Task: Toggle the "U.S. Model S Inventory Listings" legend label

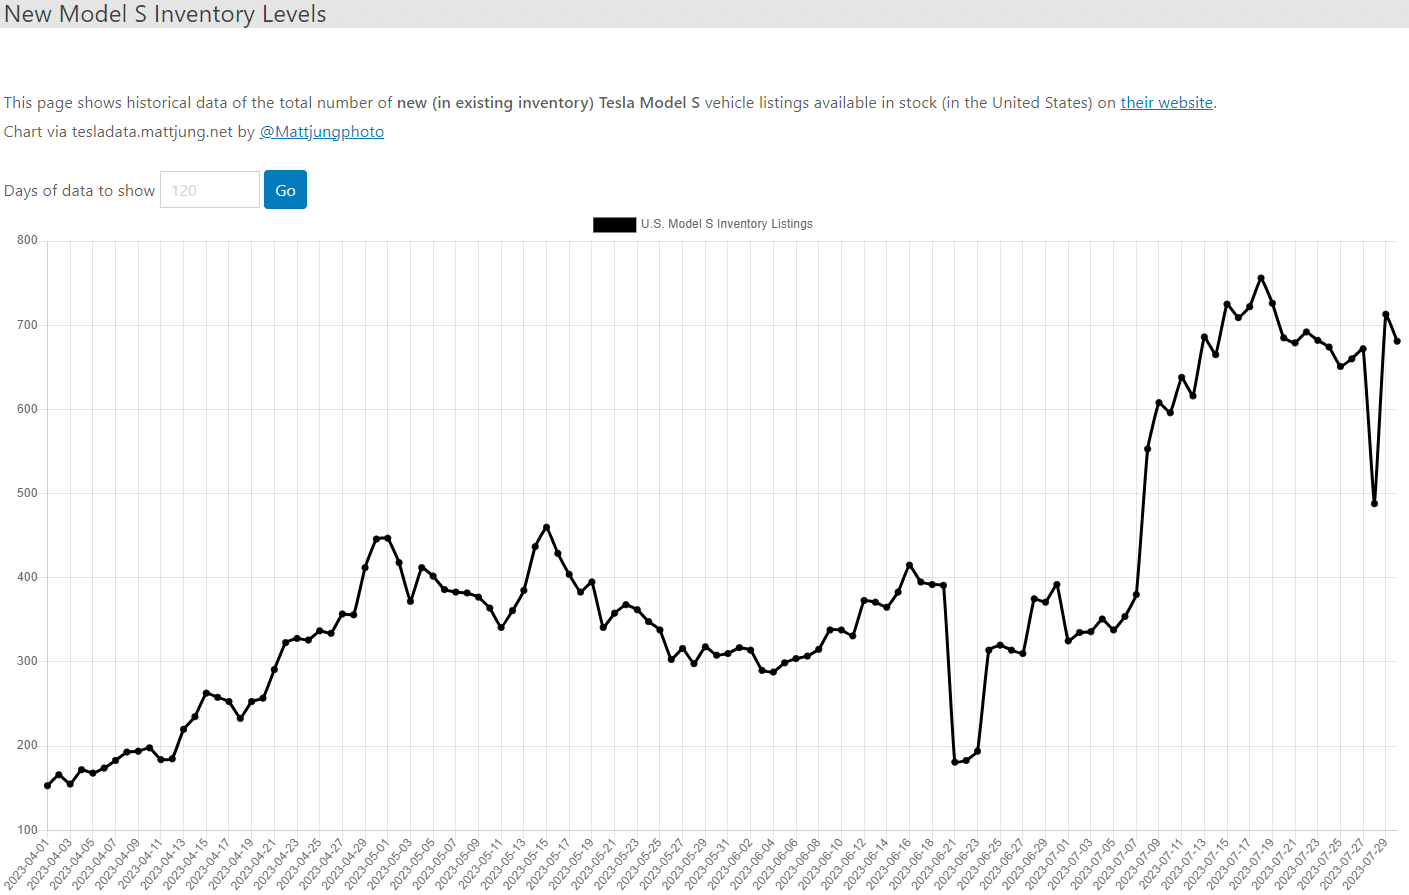Action: pos(727,224)
